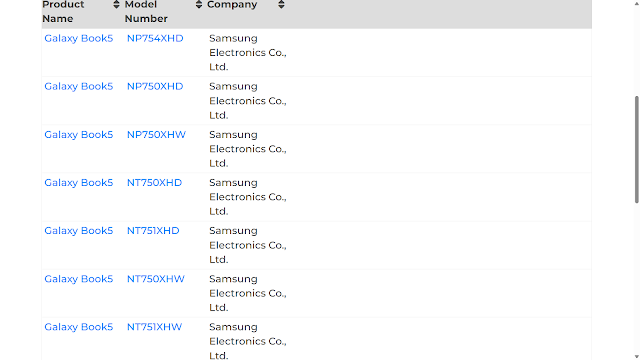This screenshot has width=640, height=360.
Task: Open model NT751XHD link
Action: click(x=153, y=231)
